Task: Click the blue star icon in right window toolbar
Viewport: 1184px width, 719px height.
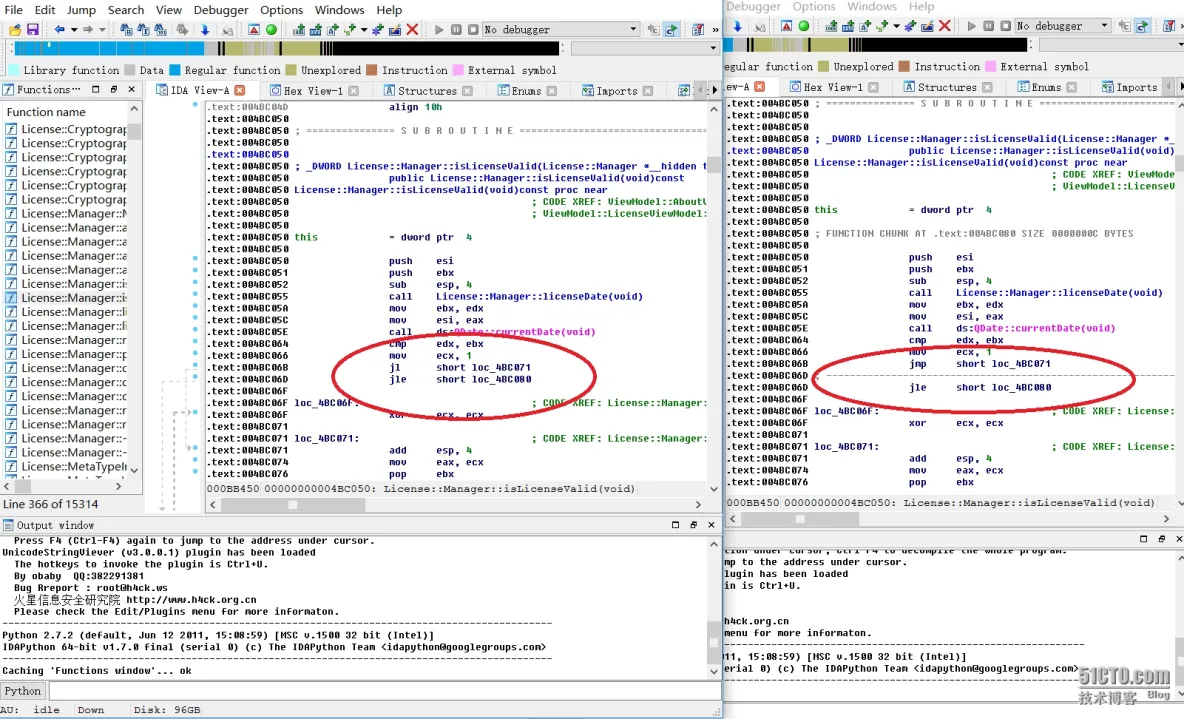Action: coord(910,26)
